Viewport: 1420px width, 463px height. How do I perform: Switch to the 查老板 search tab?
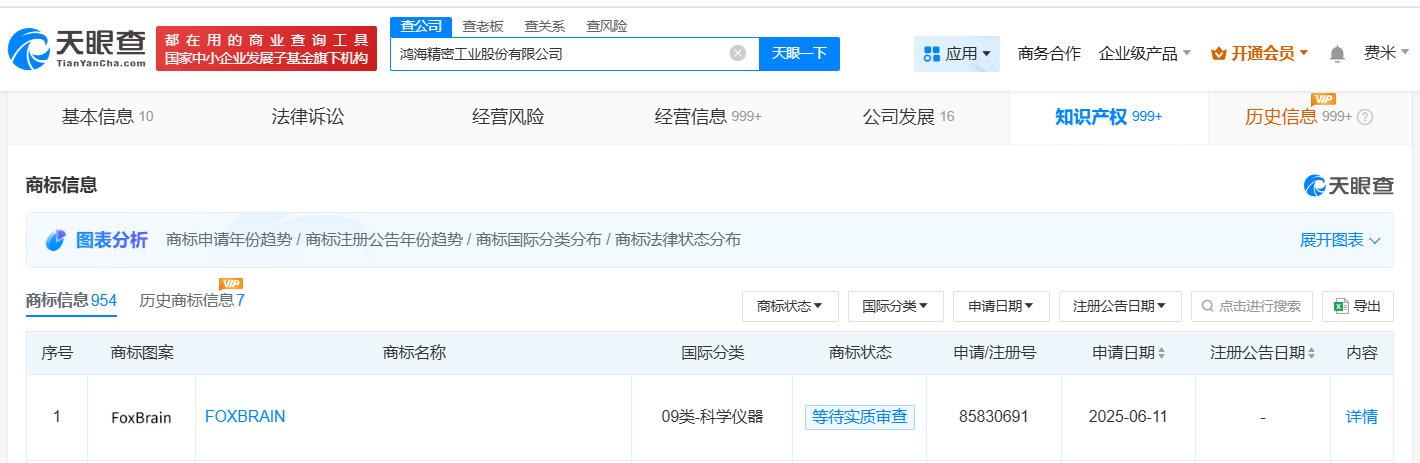pyautogui.click(x=483, y=26)
